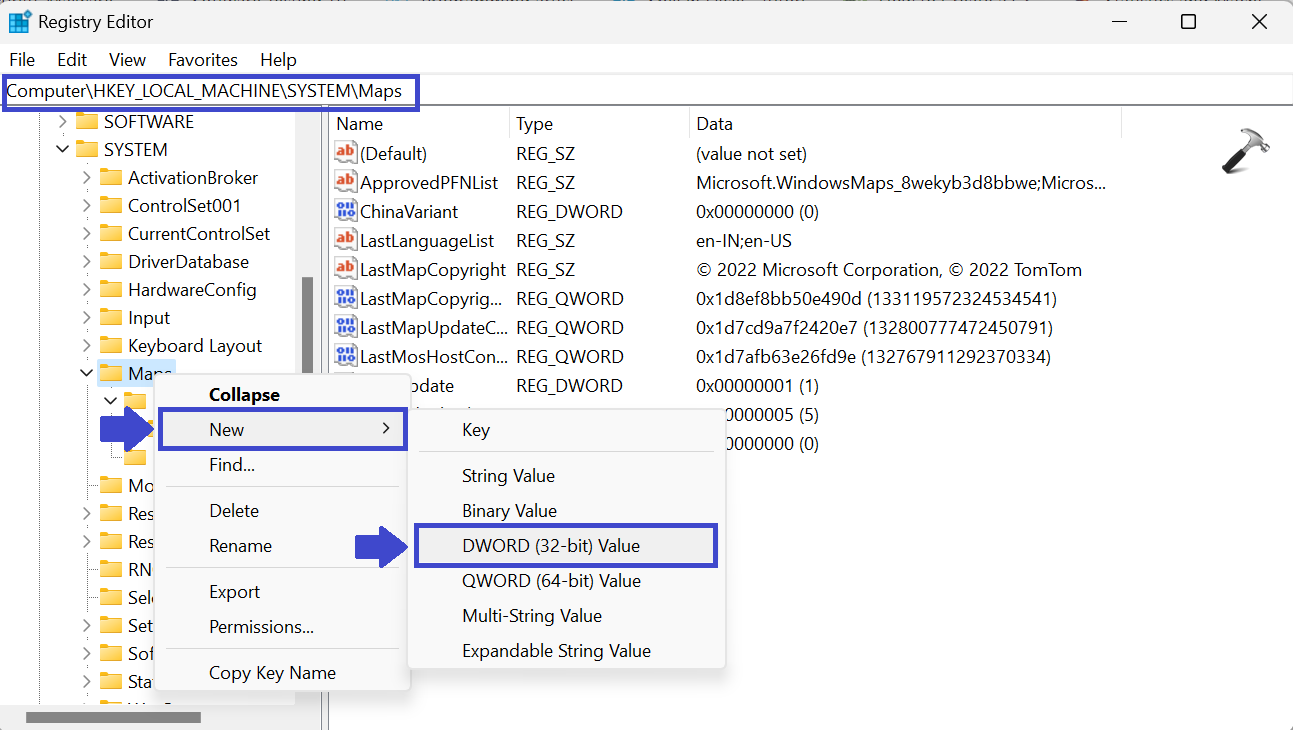The image size is (1293, 730).
Task: Select the LastMosHostCon QWORD value icon
Action: pos(345,356)
